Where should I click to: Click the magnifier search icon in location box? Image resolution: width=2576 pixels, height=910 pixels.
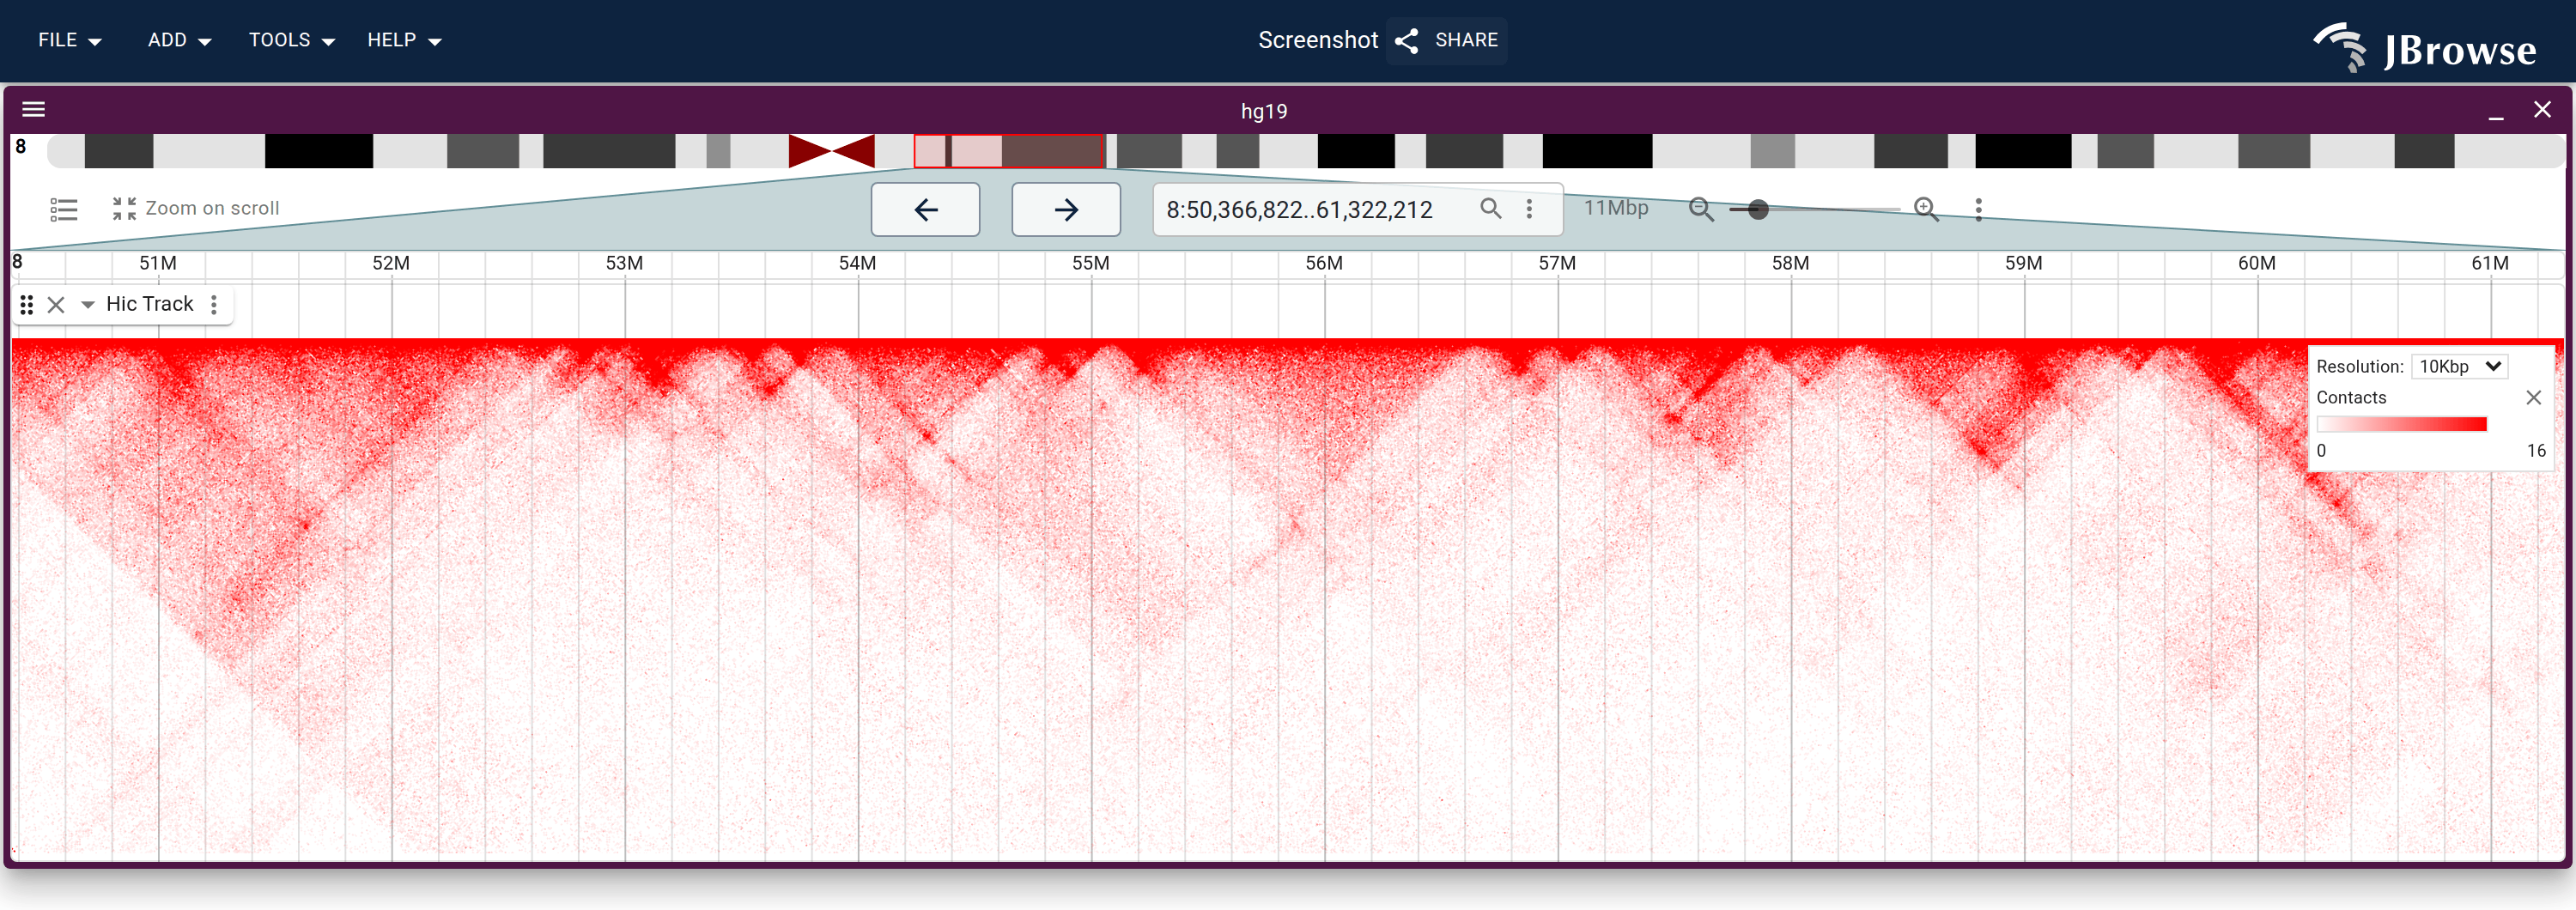pyautogui.click(x=1490, y=208)
